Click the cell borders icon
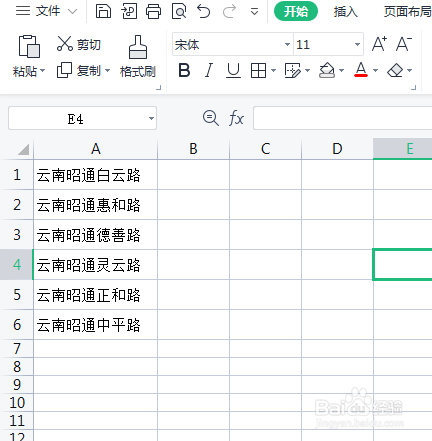Viewport: 432px width, 441px height. (x=258, y=70)
